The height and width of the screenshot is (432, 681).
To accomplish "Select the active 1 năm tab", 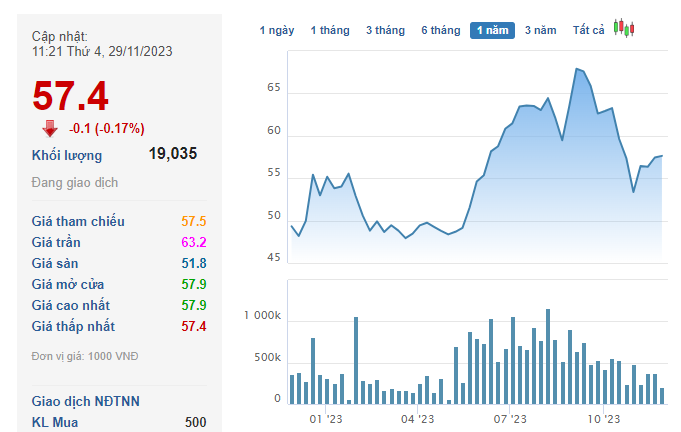I will (x=492, y=31).
